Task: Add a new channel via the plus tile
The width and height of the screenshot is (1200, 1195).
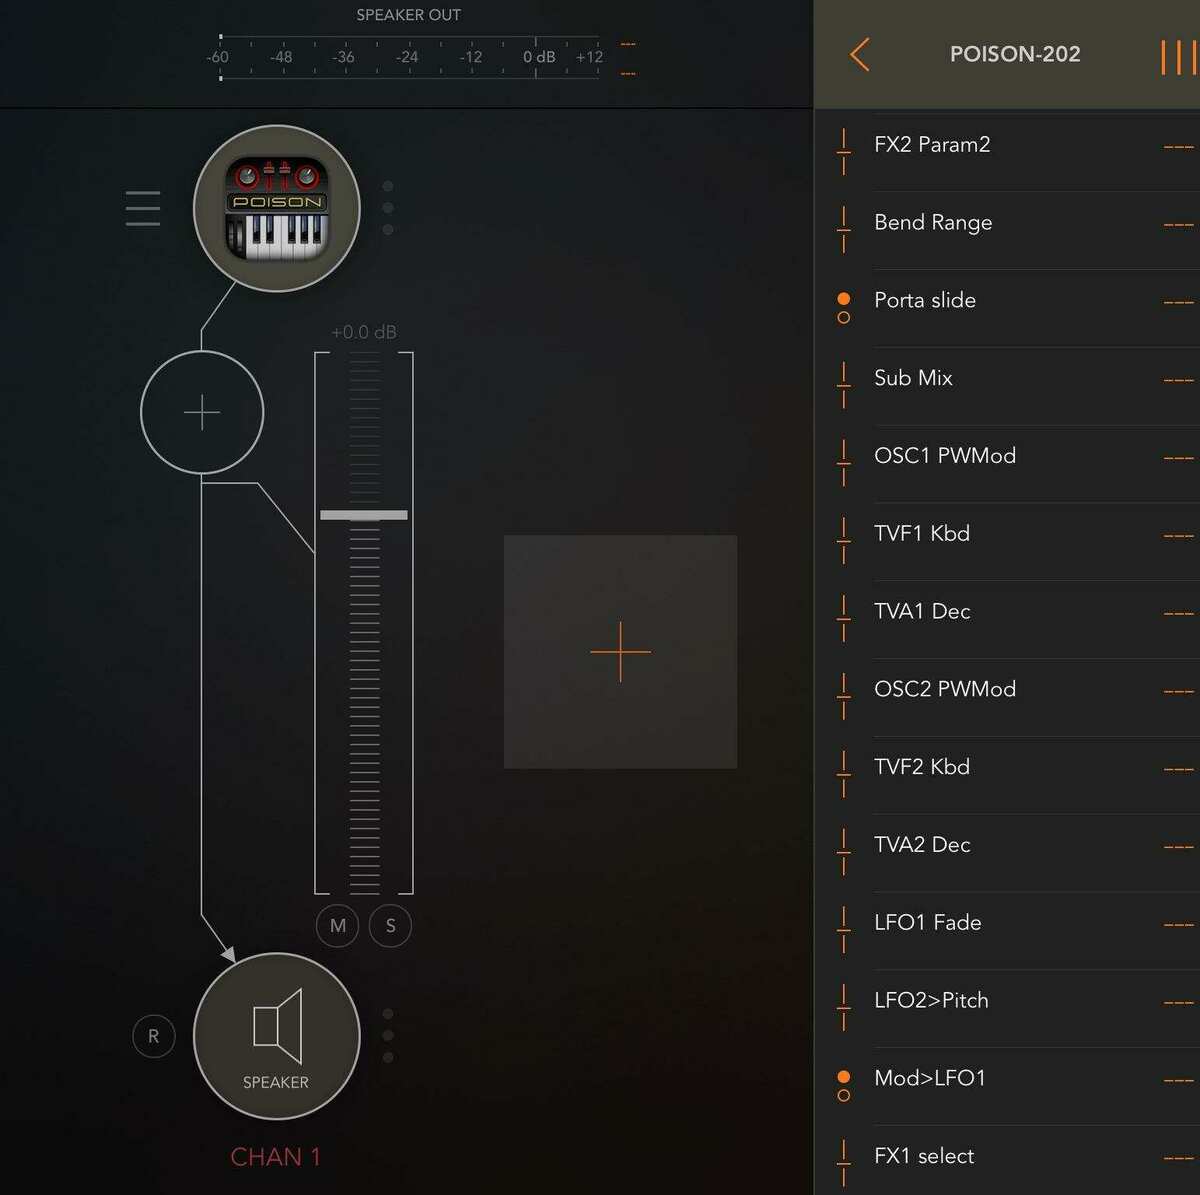Action: coord(620,652)
